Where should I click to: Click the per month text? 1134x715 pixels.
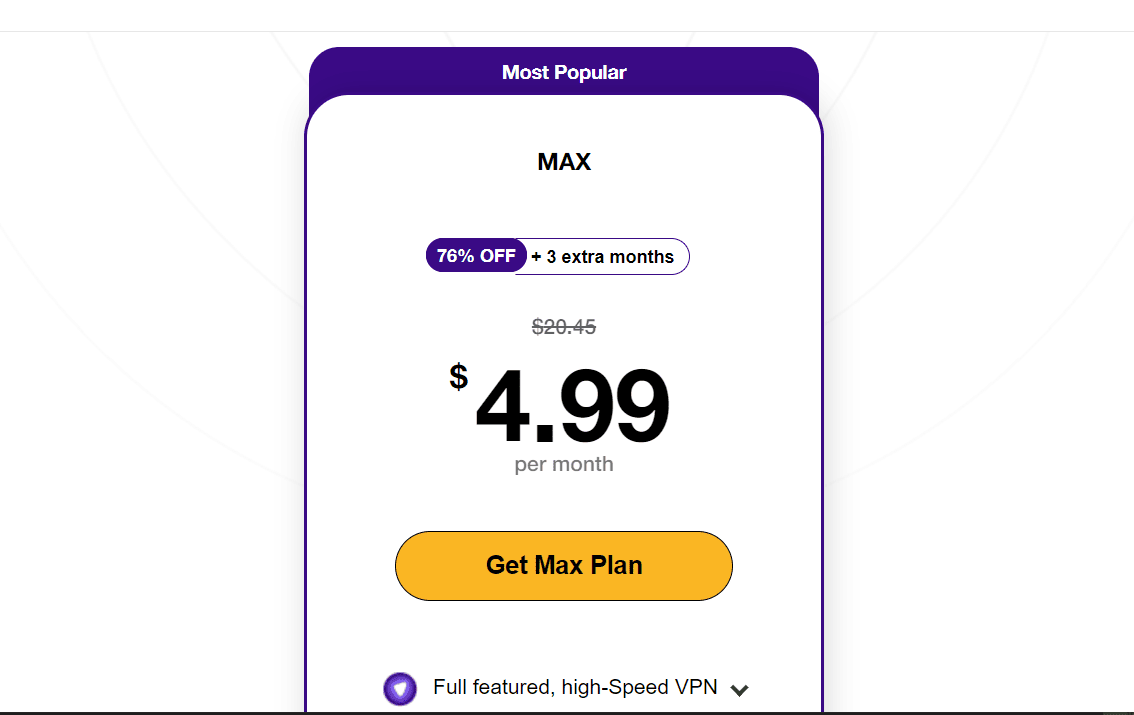563,464
